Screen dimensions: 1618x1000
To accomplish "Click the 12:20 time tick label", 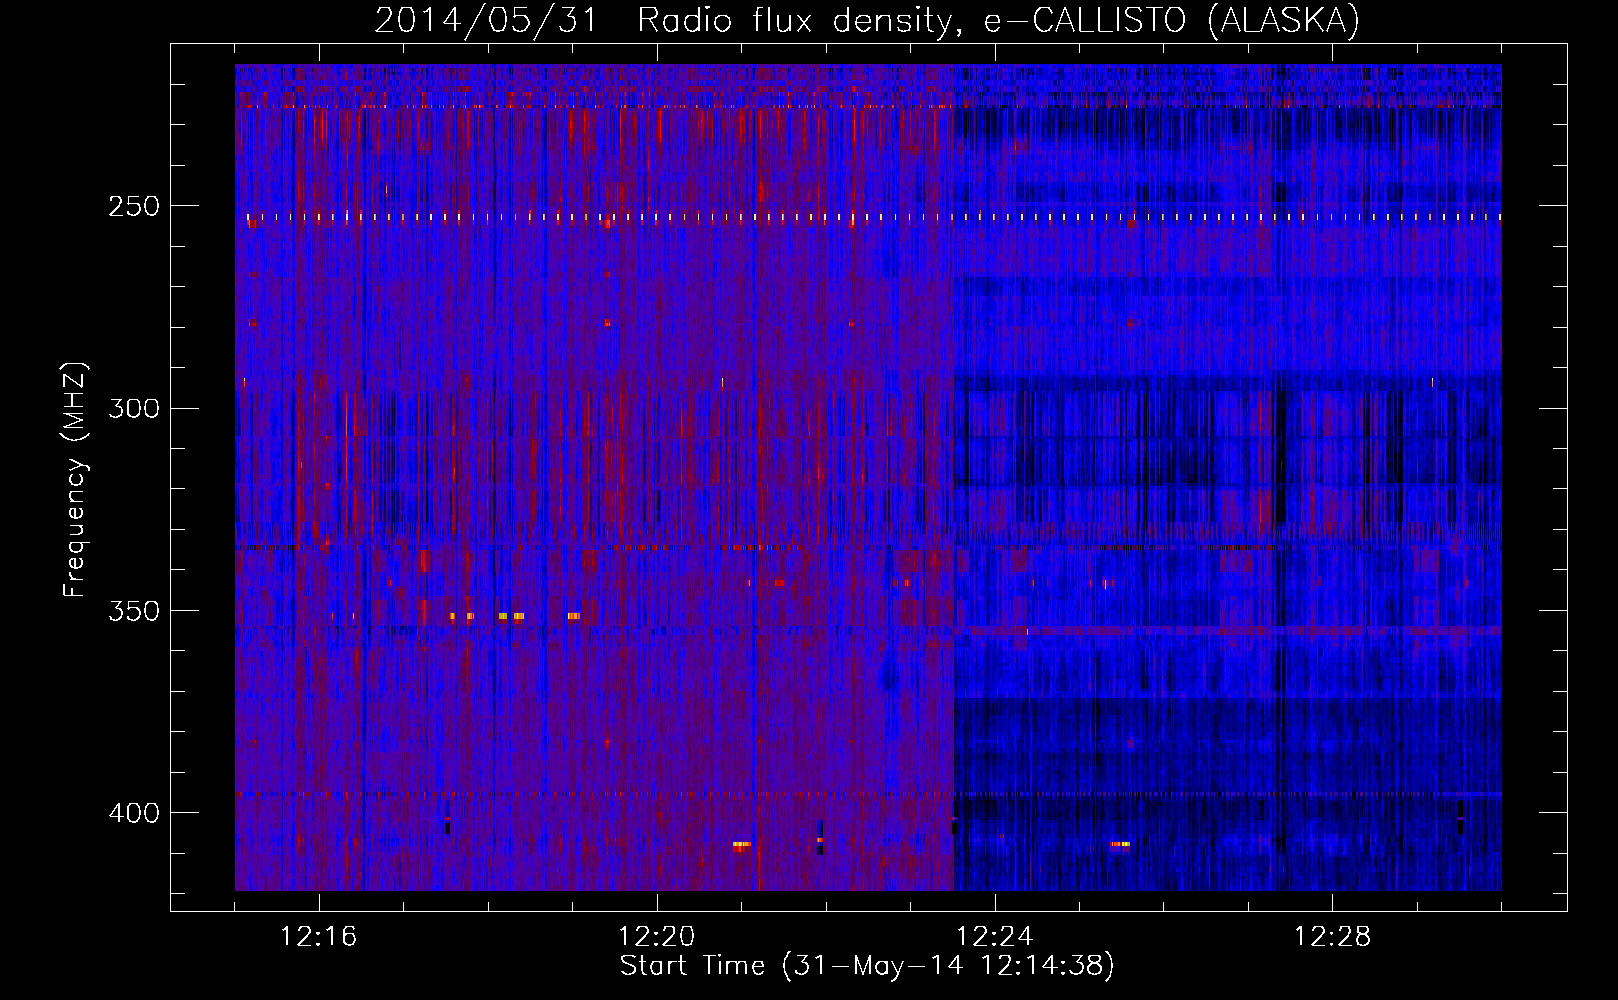I will point(656,937).
